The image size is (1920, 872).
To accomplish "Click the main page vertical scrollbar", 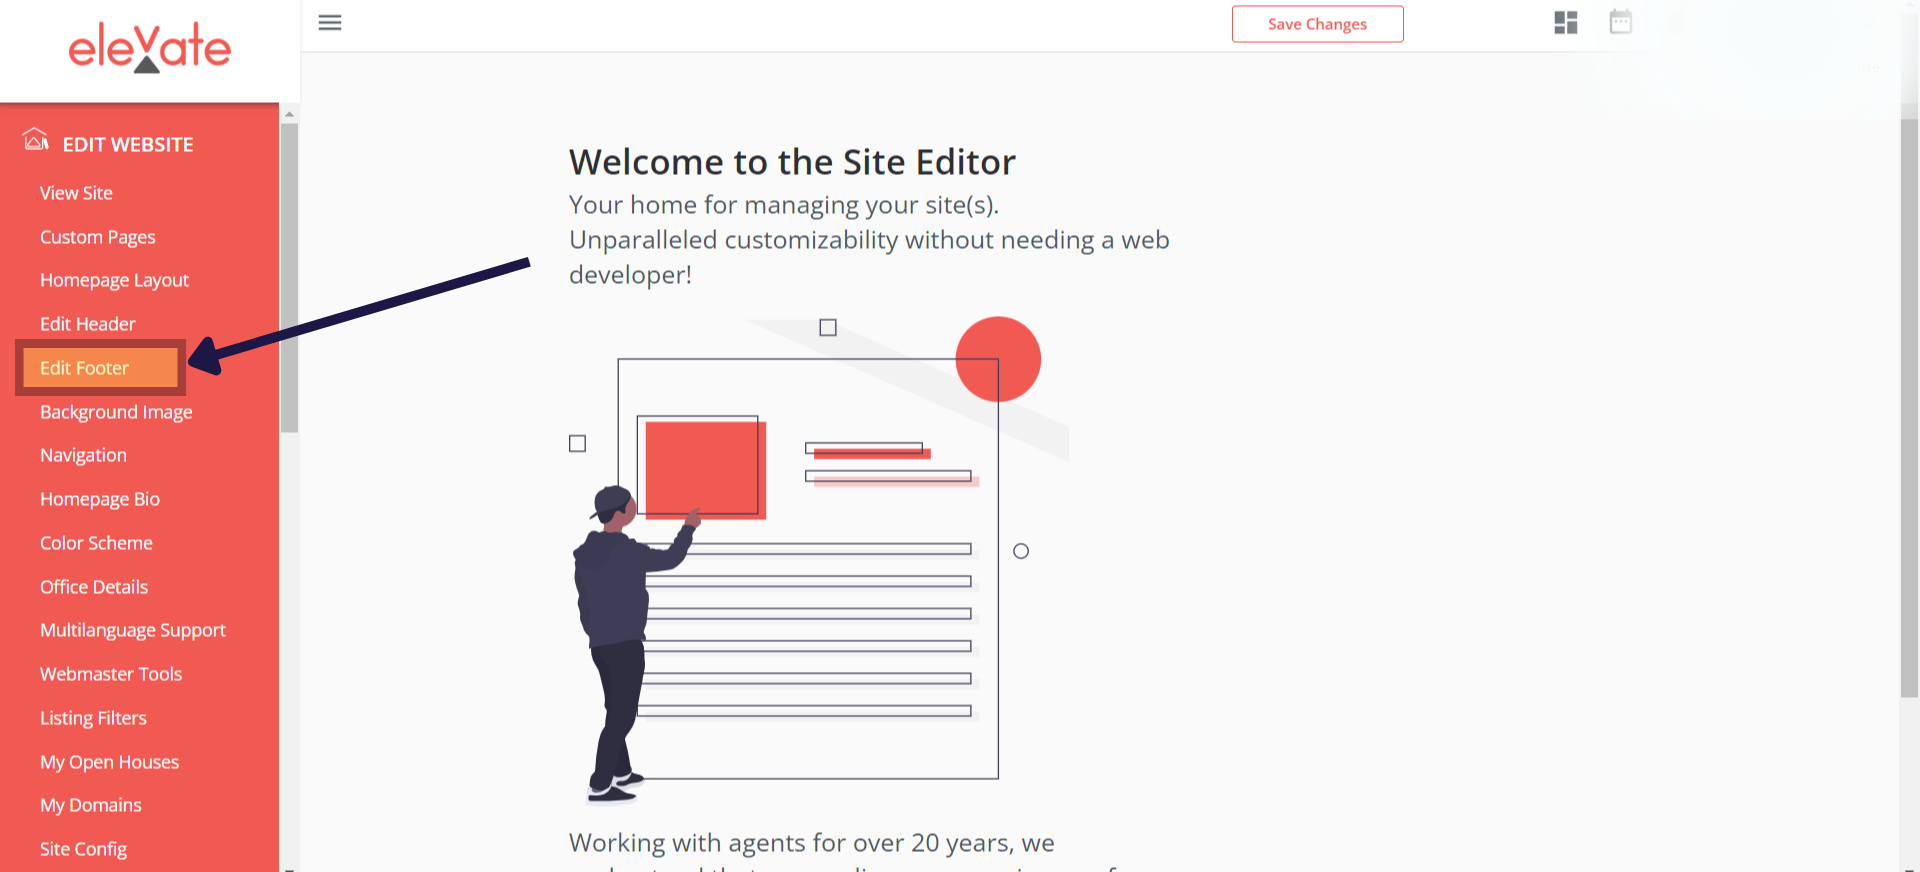I will [1909, 400].
